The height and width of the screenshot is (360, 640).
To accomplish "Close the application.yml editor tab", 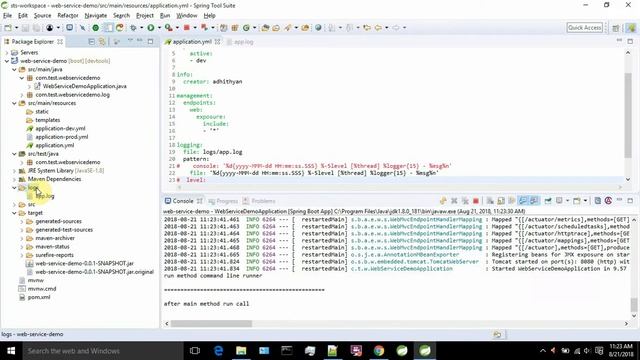I will pos(218,42).
